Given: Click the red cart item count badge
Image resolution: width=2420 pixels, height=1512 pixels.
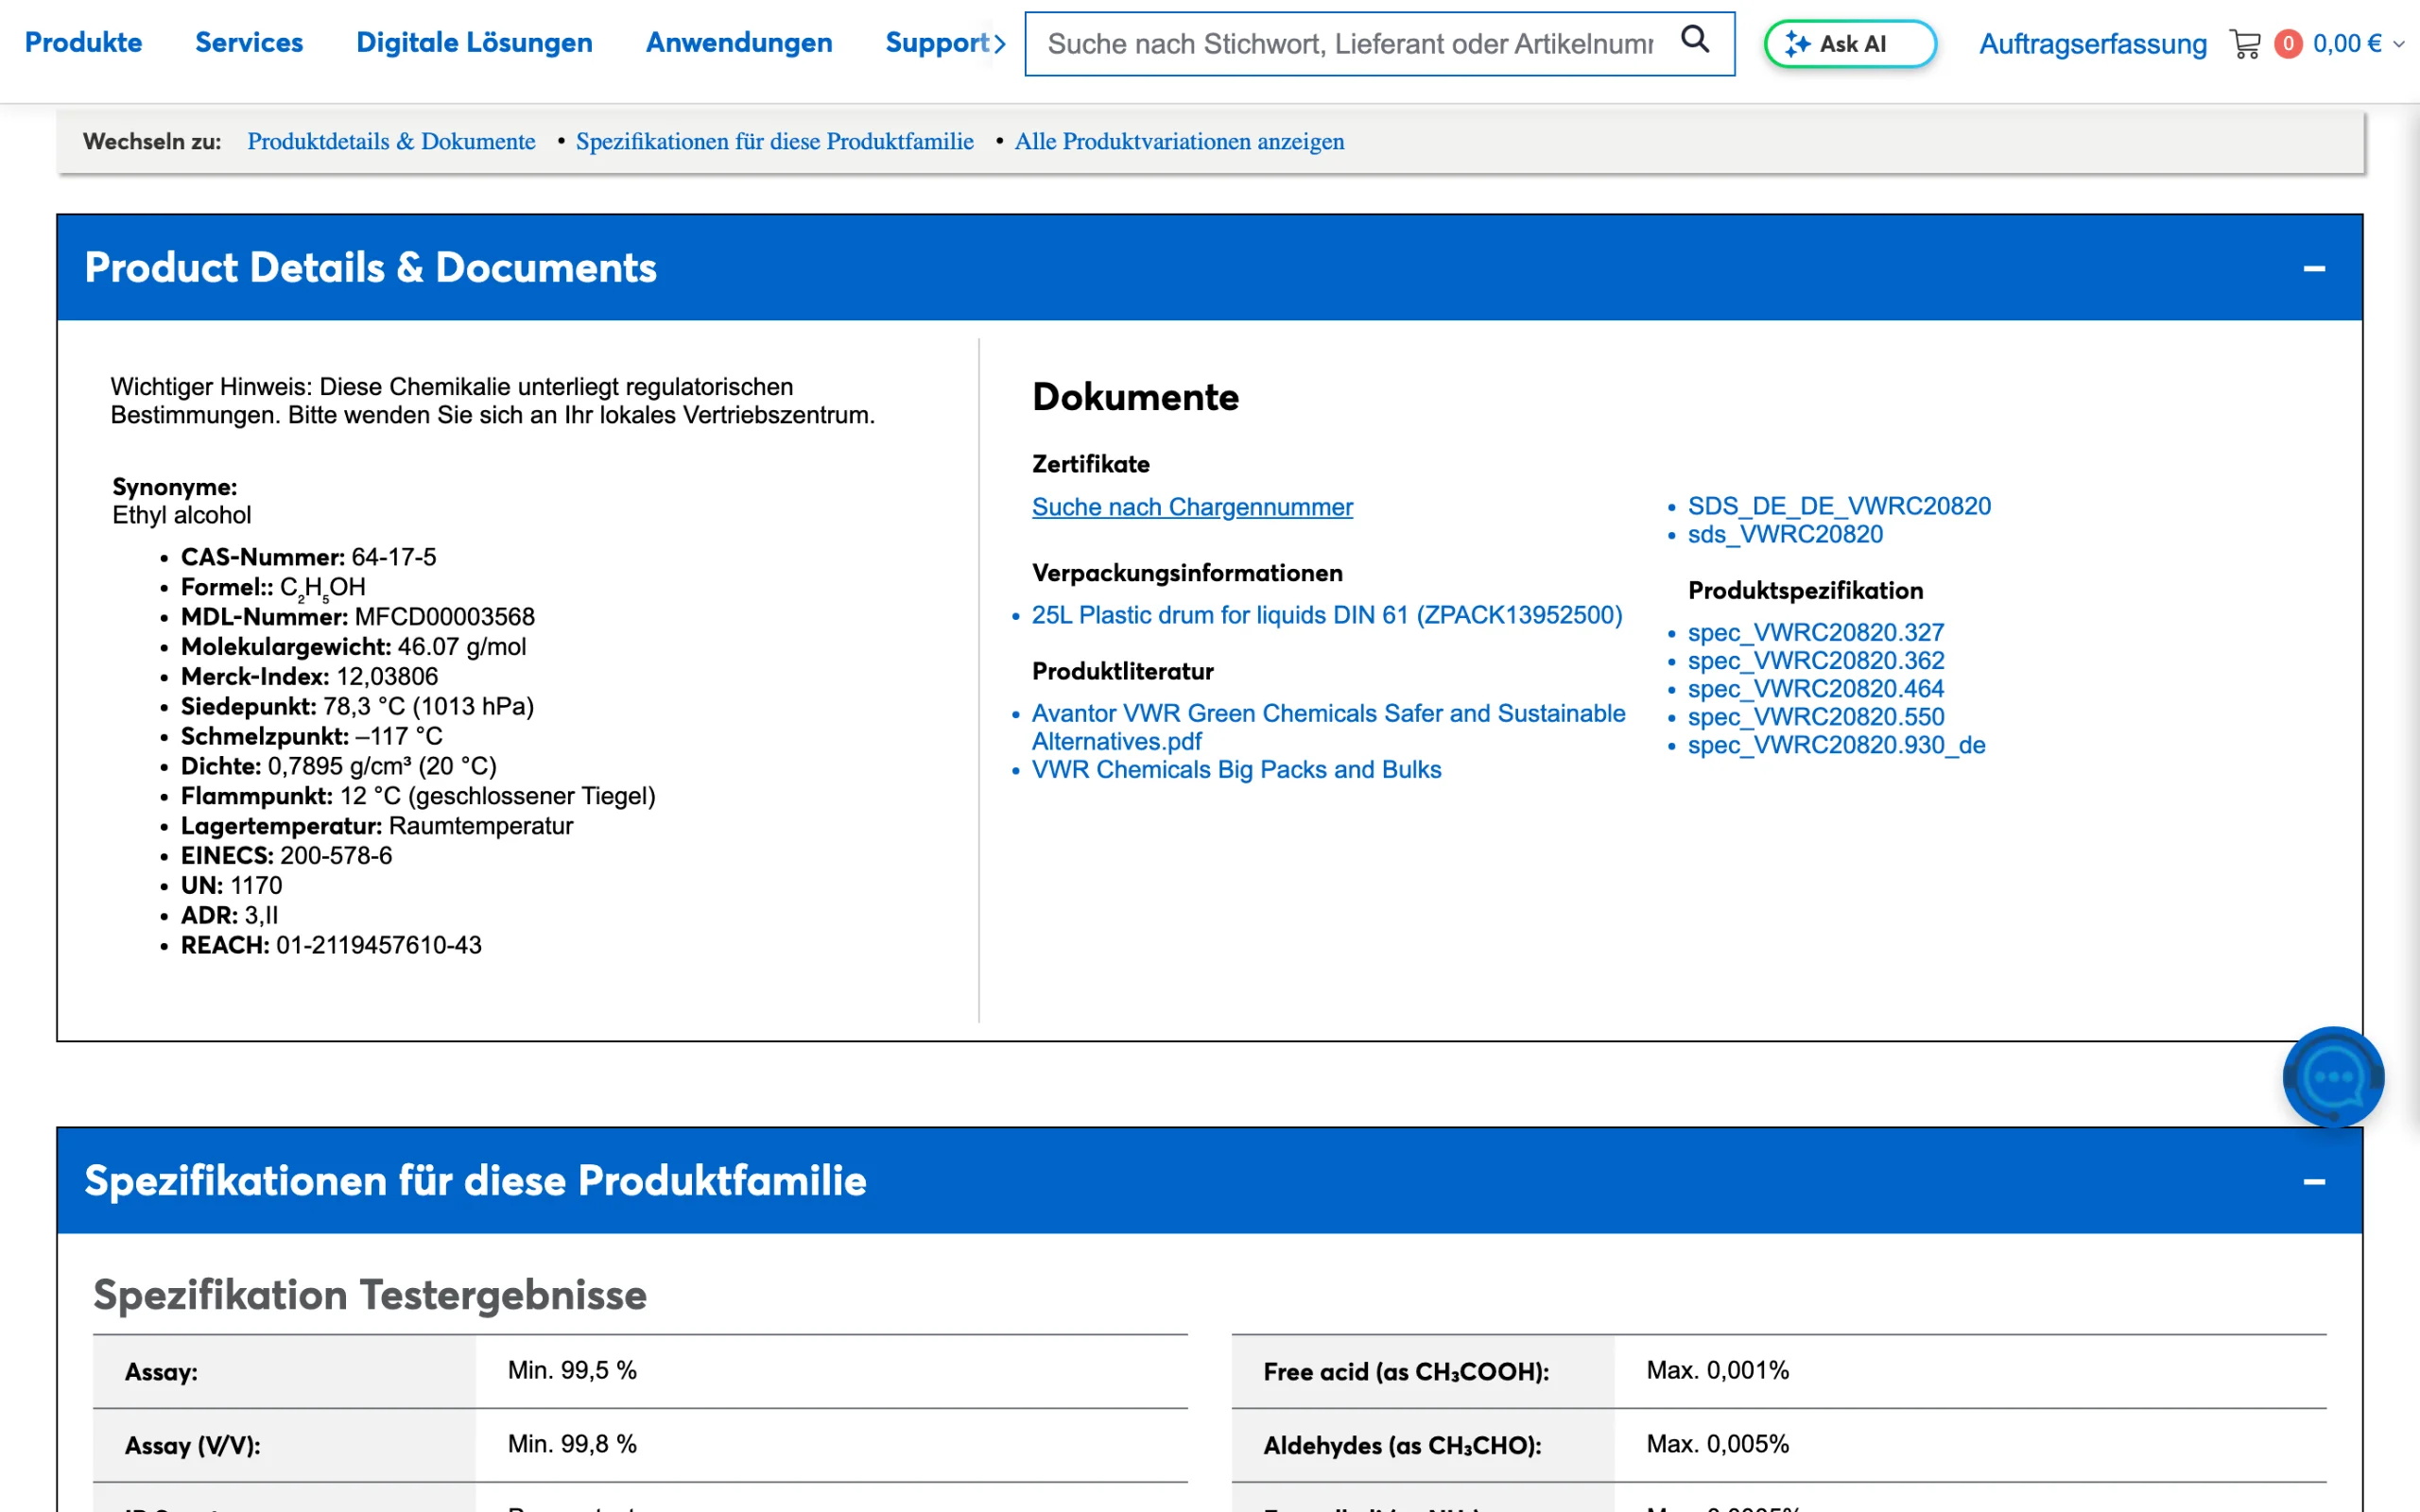Looking at the screenshot, I should (x=2288, y=44).
